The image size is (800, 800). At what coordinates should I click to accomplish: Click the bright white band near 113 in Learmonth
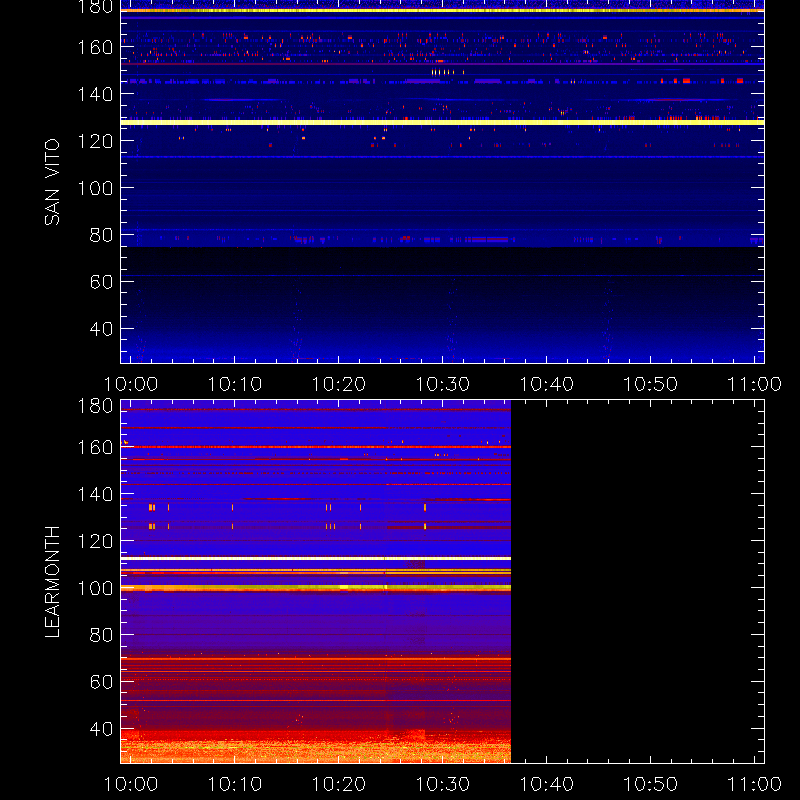click(x=316, y=558)
